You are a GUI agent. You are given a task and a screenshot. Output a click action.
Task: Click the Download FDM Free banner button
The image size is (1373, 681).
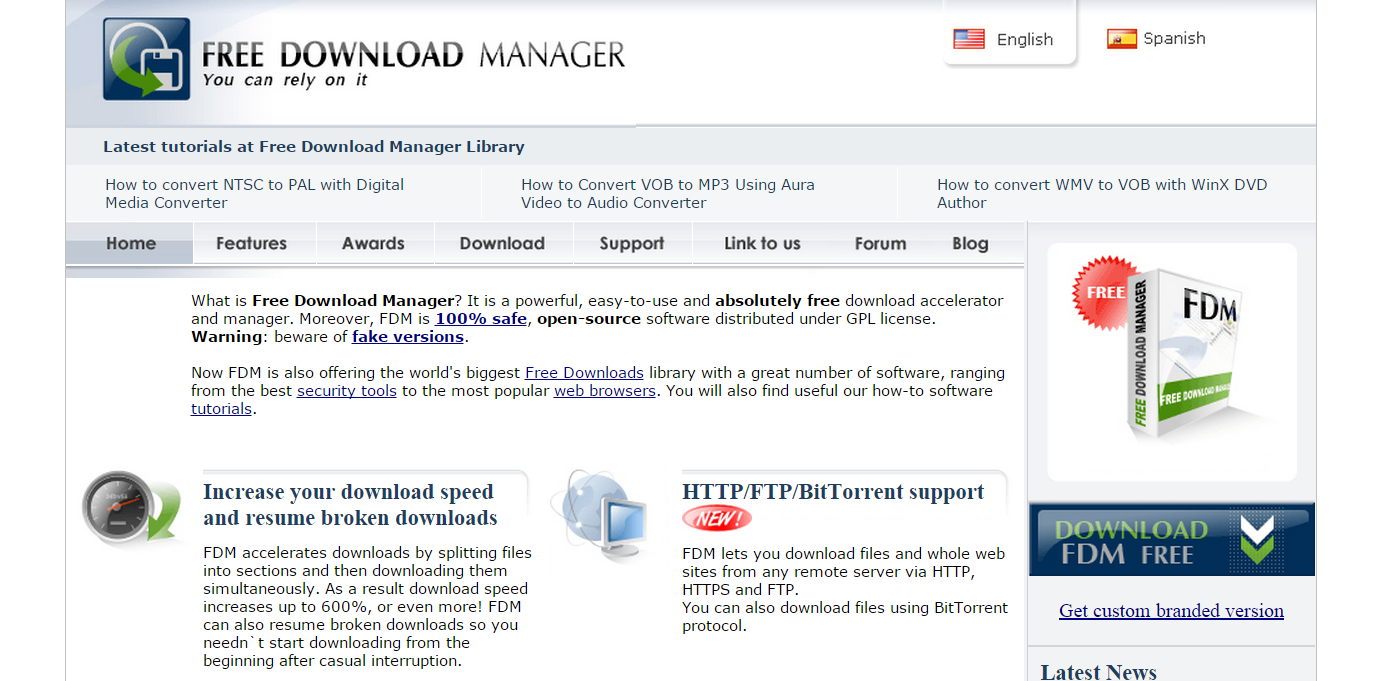(1172, 539)
